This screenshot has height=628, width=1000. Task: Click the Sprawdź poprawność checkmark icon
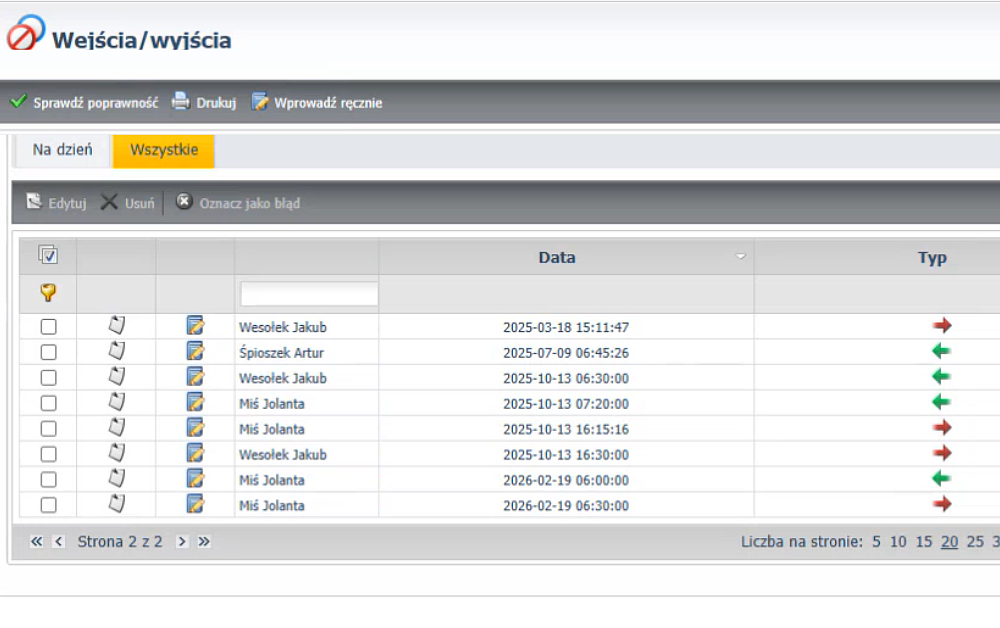click(x=18, y=102)
